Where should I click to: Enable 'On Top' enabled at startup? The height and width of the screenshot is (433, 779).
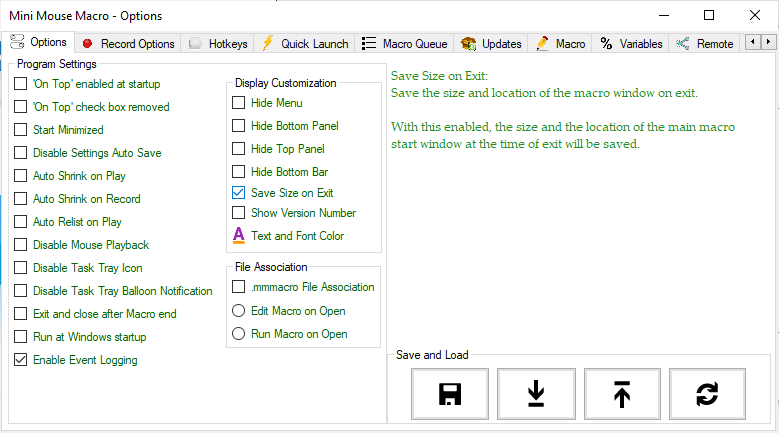[x=20, y=83]
